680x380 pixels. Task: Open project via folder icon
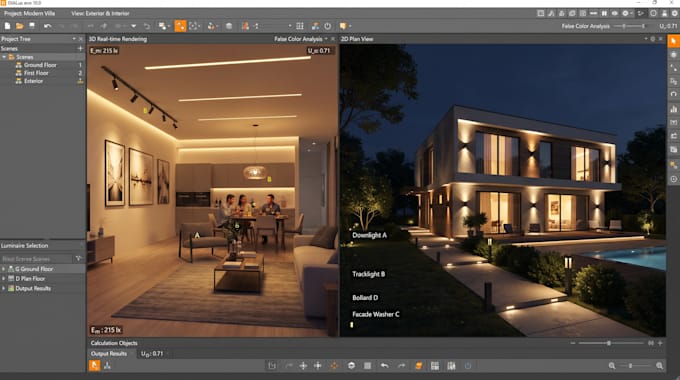(20, 26)
